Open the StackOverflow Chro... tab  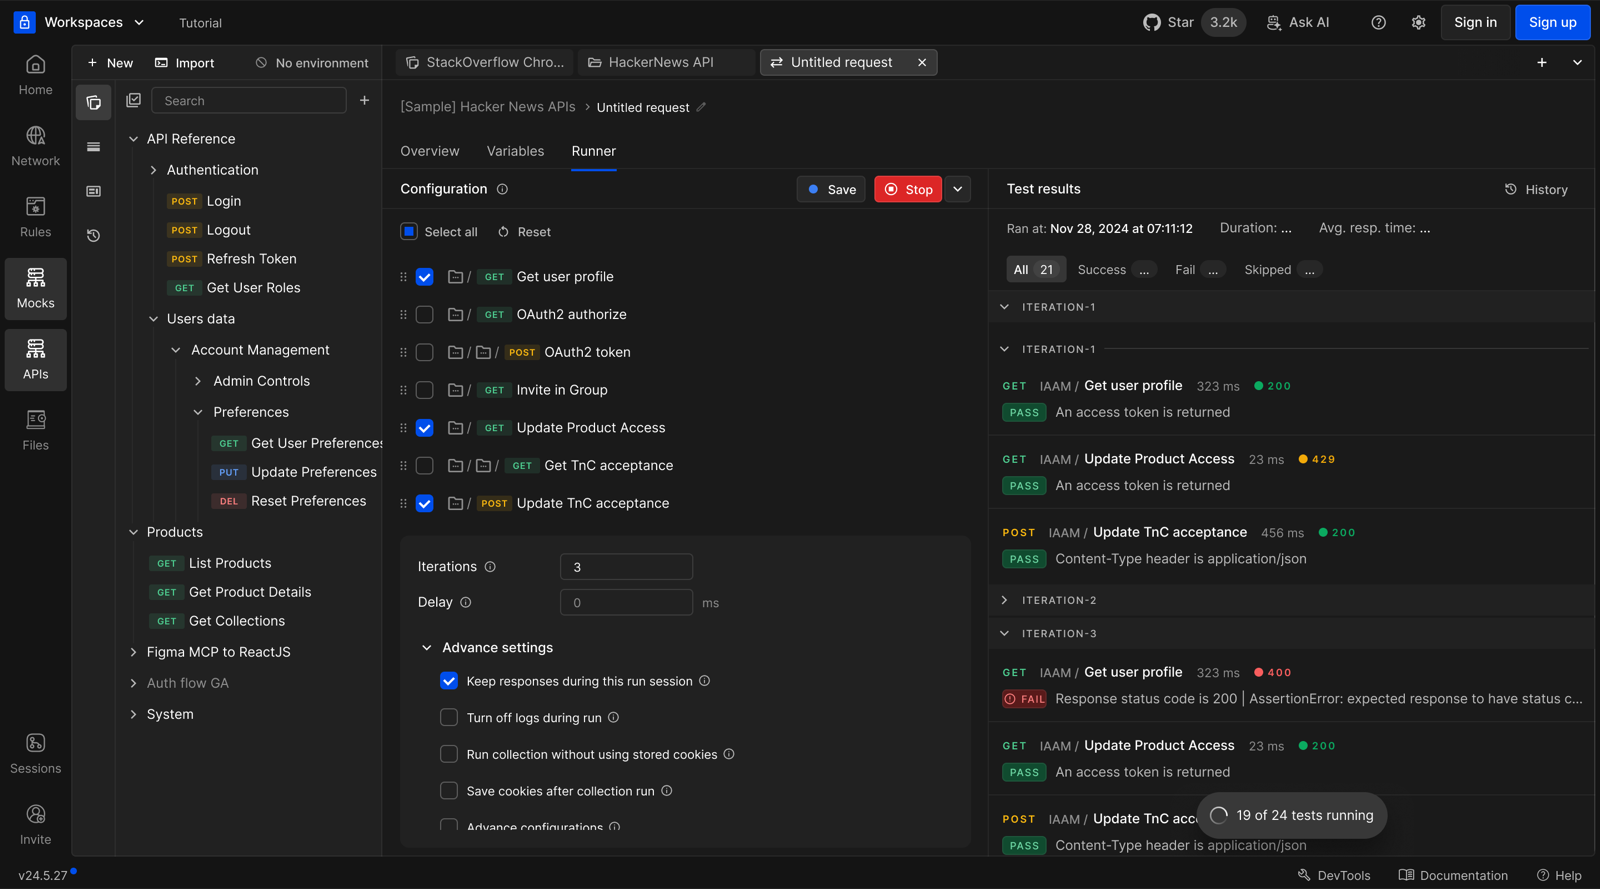click(x=485, y=62)
